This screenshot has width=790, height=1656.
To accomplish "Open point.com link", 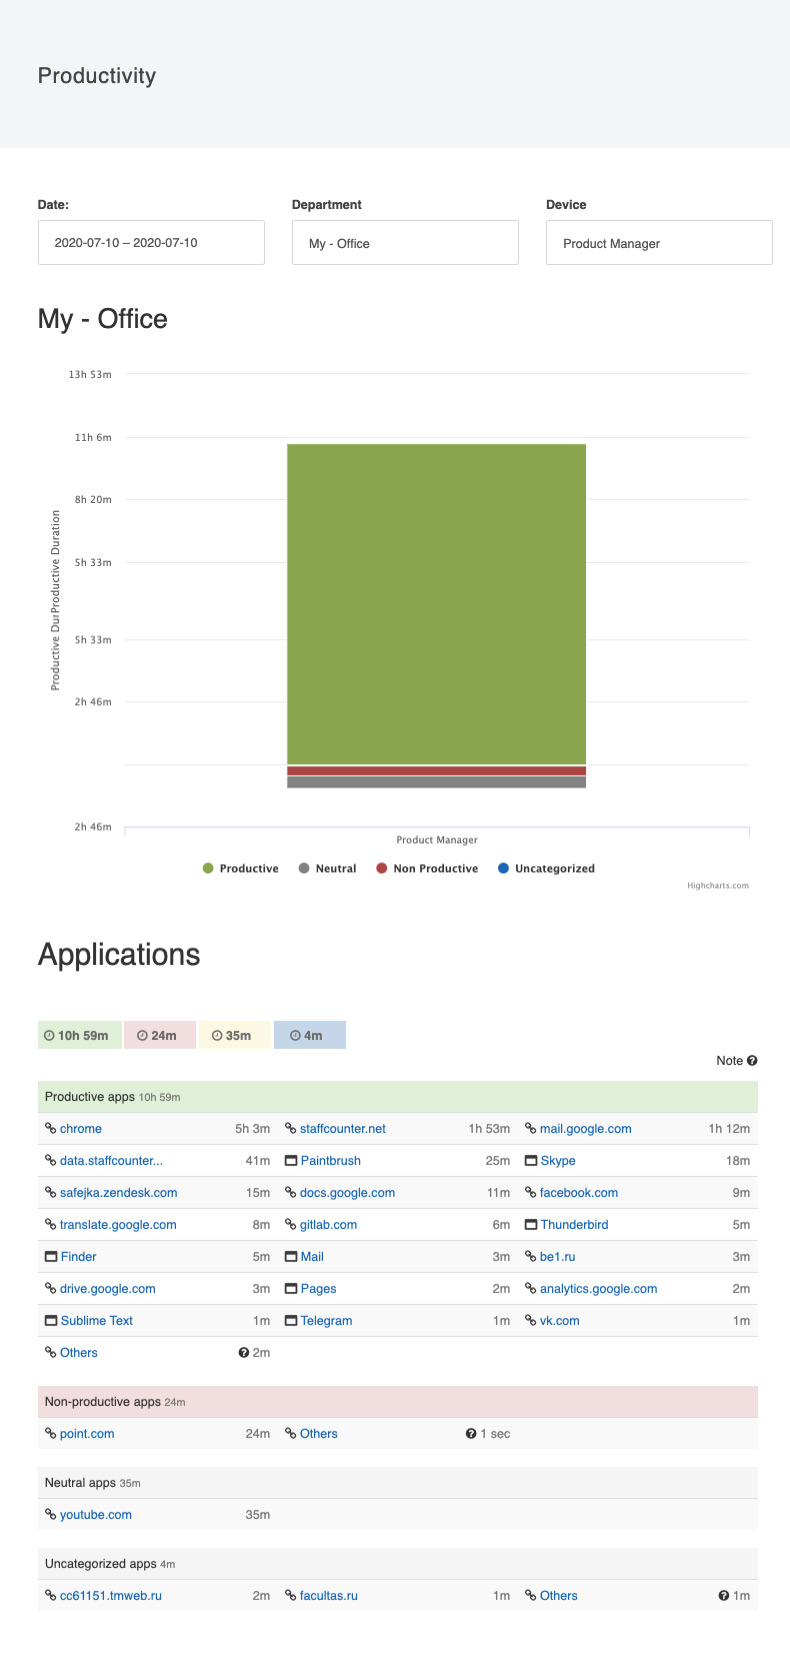I will [87, 1434].
